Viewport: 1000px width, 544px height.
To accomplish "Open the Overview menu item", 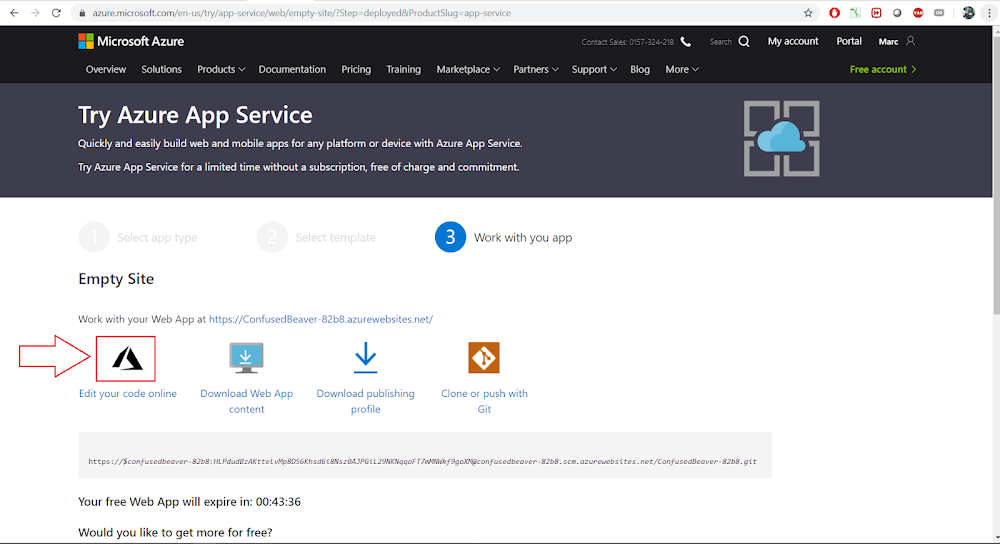I will pyautogui.click(x=106, y=70).
